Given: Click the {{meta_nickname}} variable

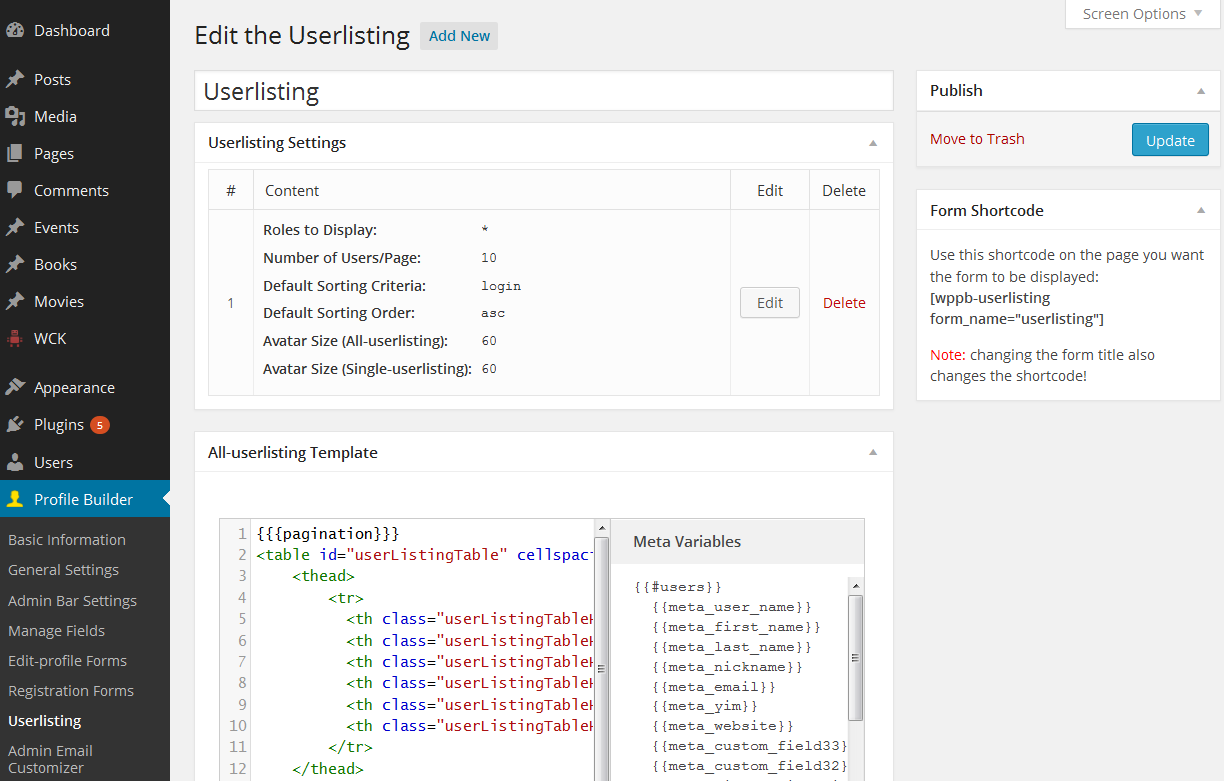Looking at the screenshot, I should (x=727, y=667).
